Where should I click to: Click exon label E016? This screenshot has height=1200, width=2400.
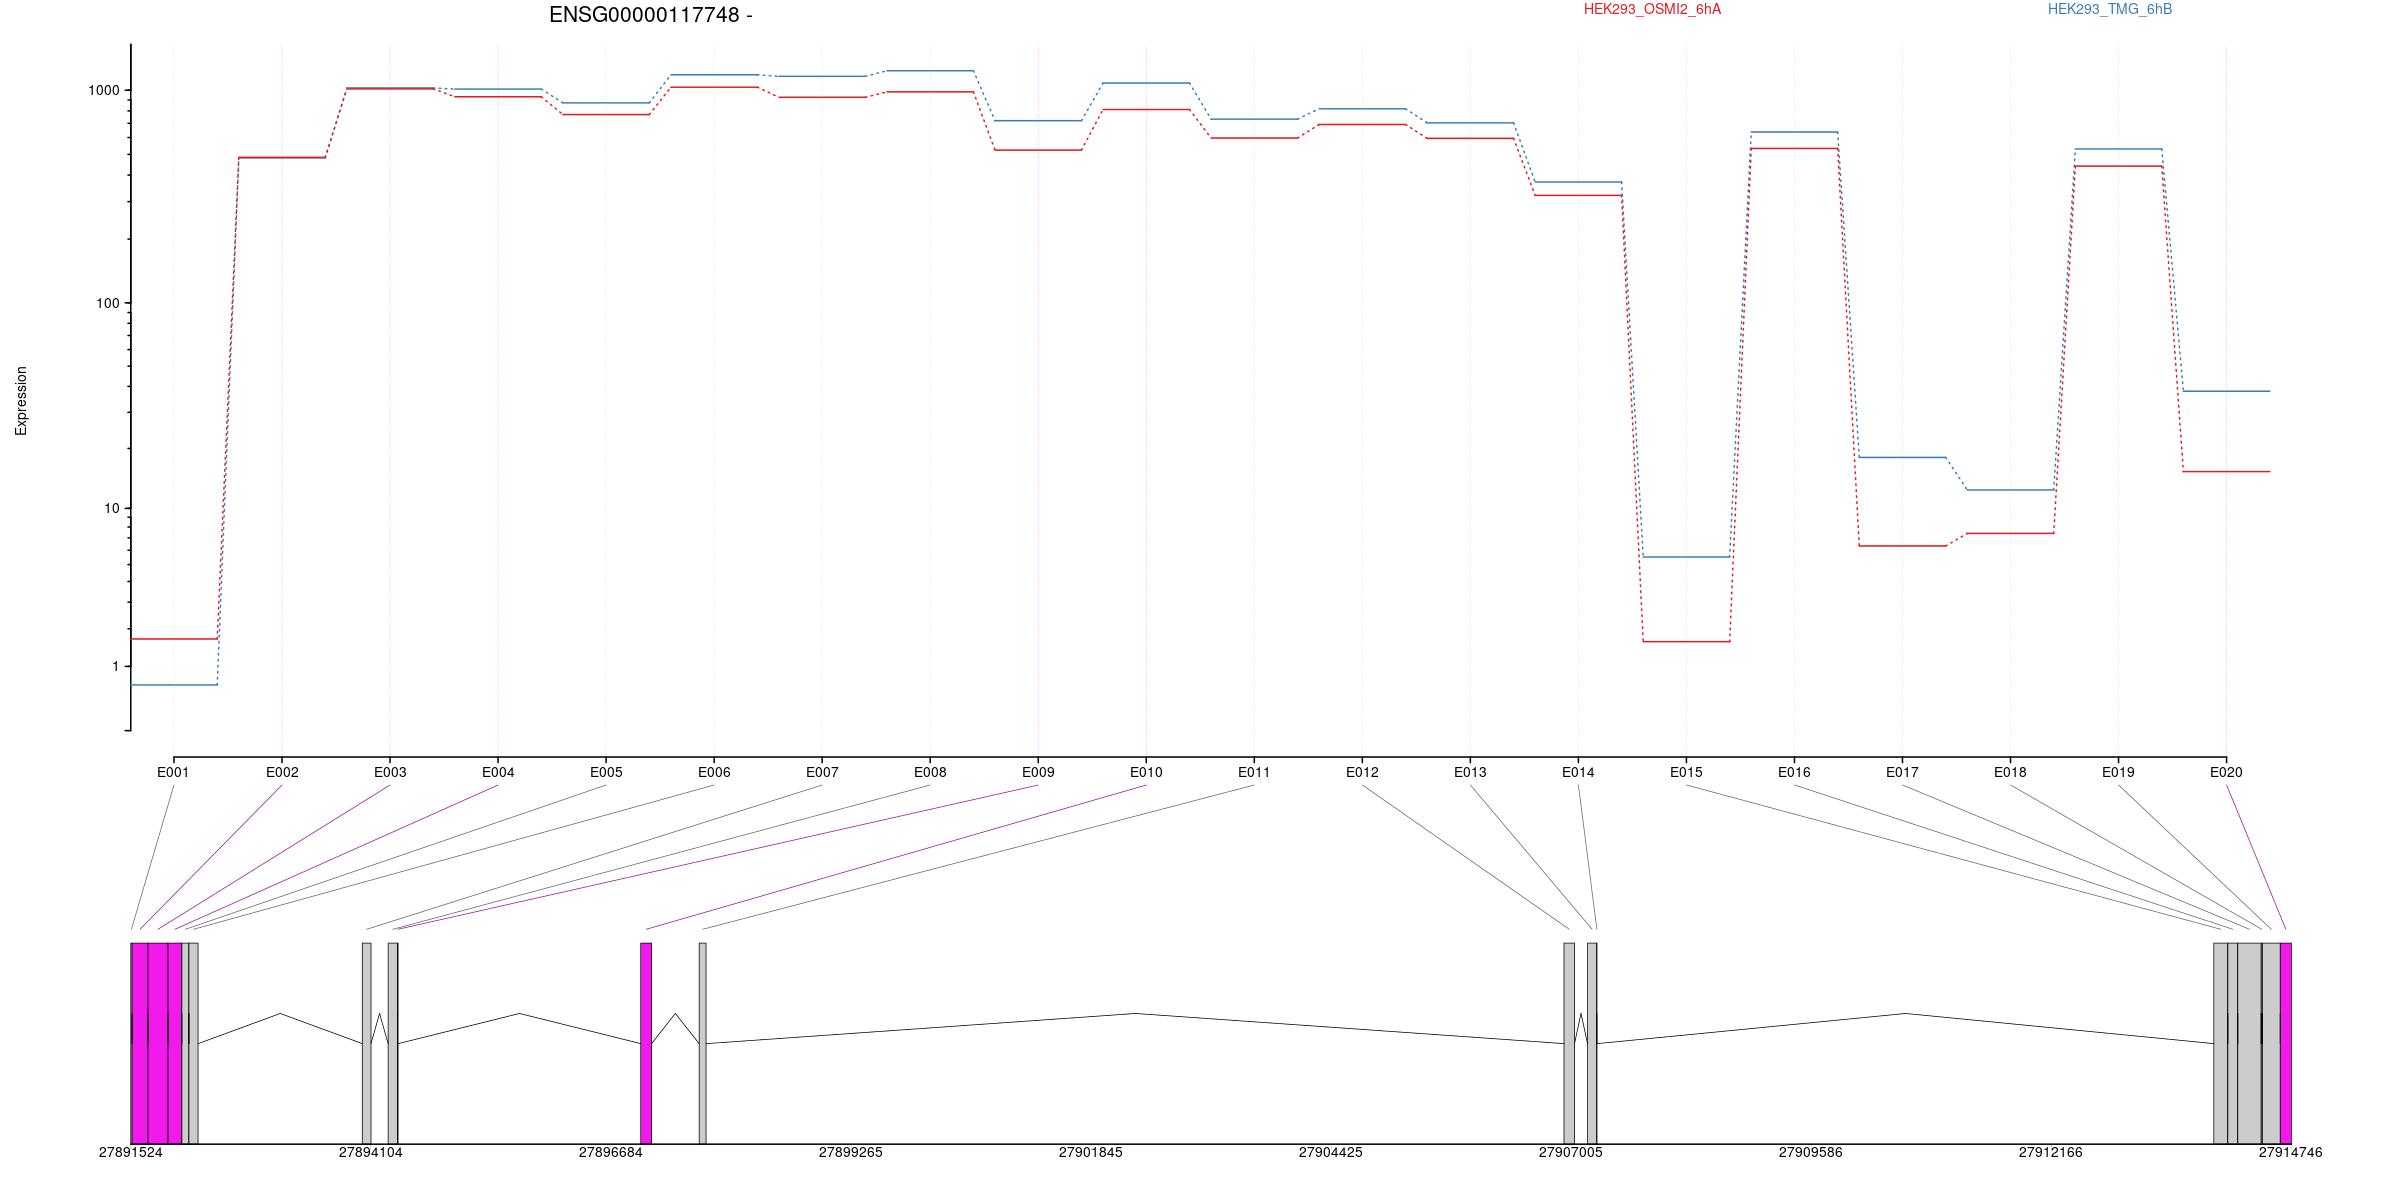[1794, 772]
